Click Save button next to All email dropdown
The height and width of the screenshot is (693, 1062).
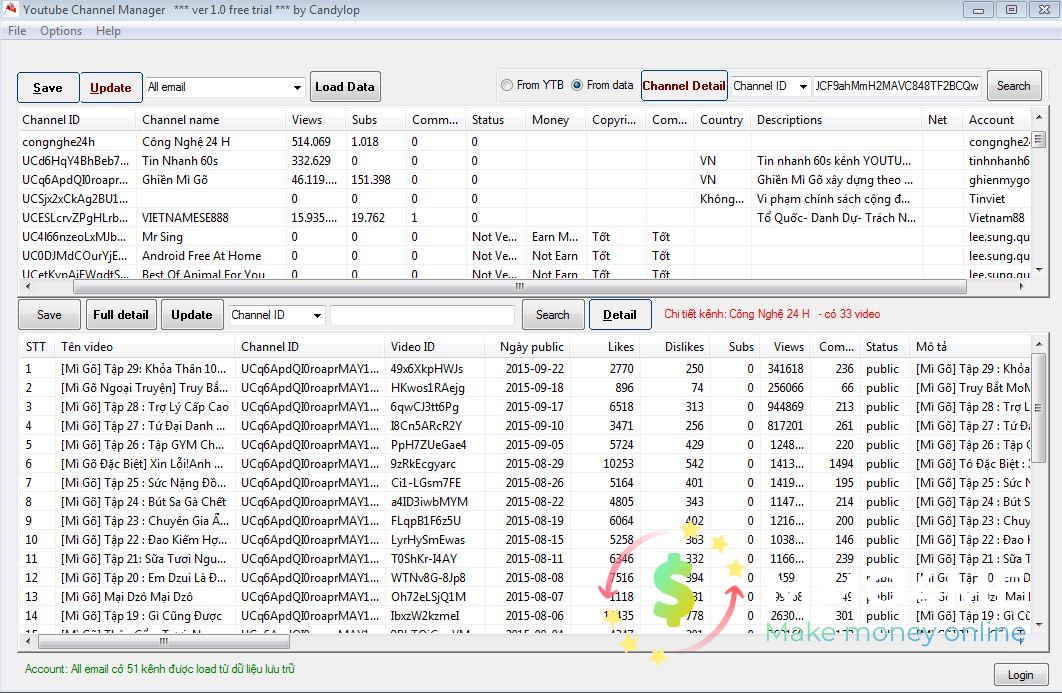(48, 87)
